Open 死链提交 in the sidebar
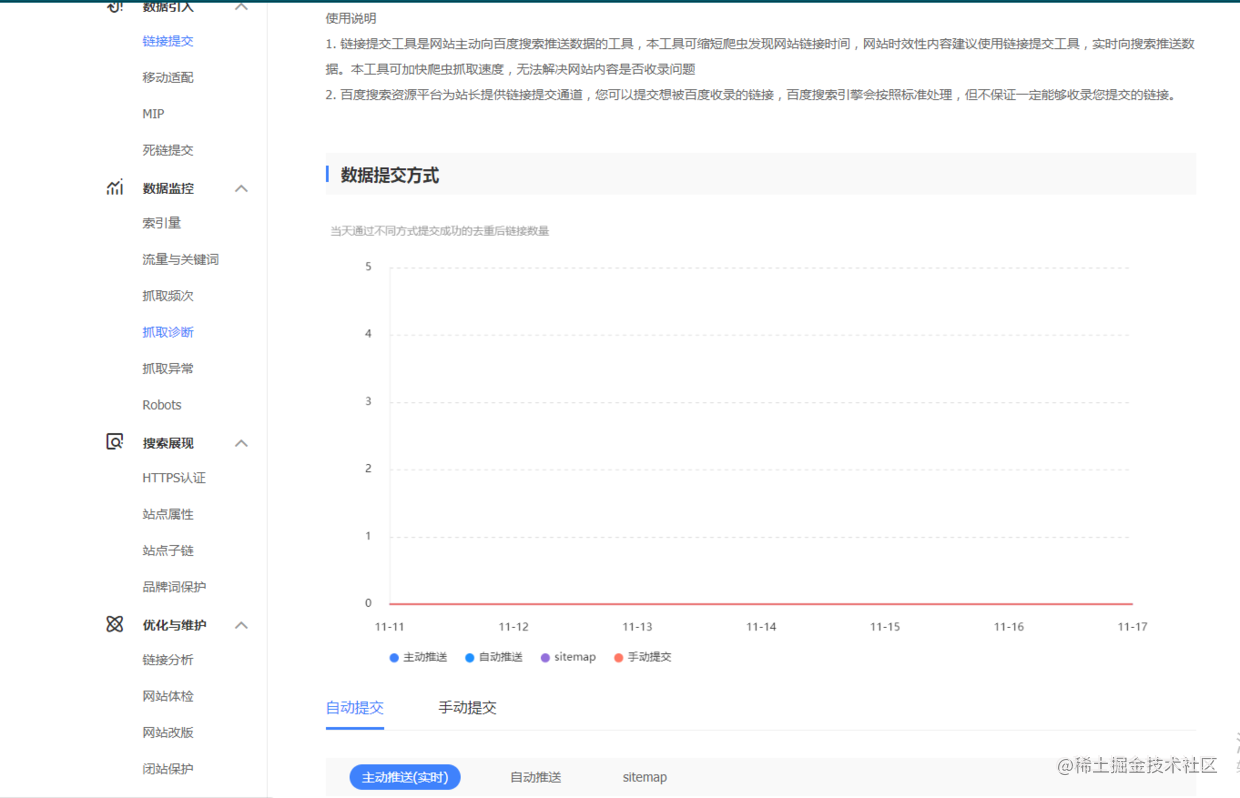Viewport: 1240px width, 798px height. click(x=168, y=150)
